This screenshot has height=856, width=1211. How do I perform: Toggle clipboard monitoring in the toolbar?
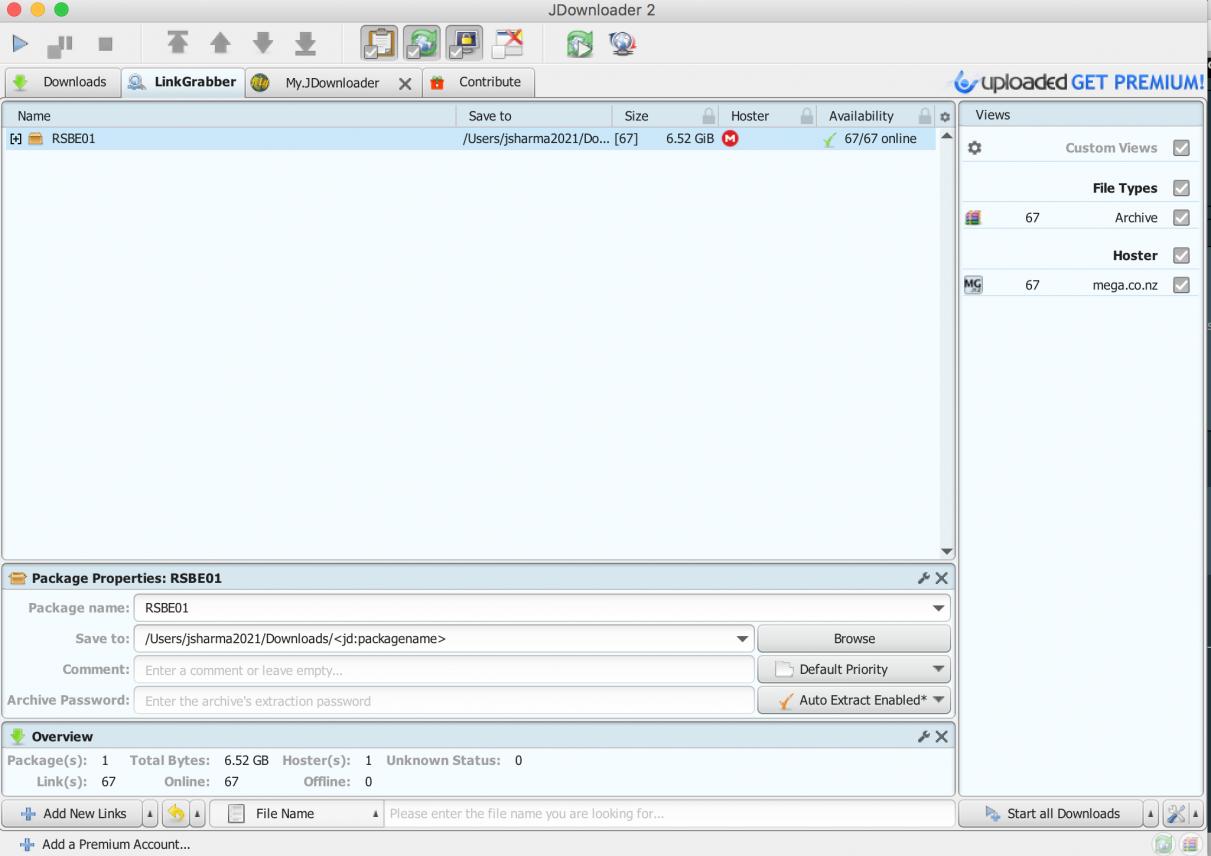click(380, 44)
